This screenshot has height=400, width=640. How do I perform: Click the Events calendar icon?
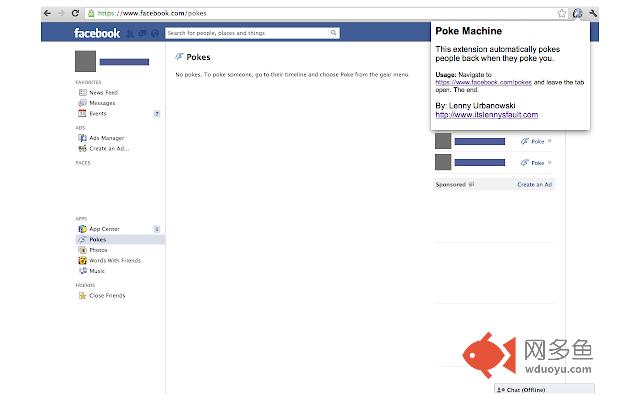pyautogui.click(x=82, y=113)
